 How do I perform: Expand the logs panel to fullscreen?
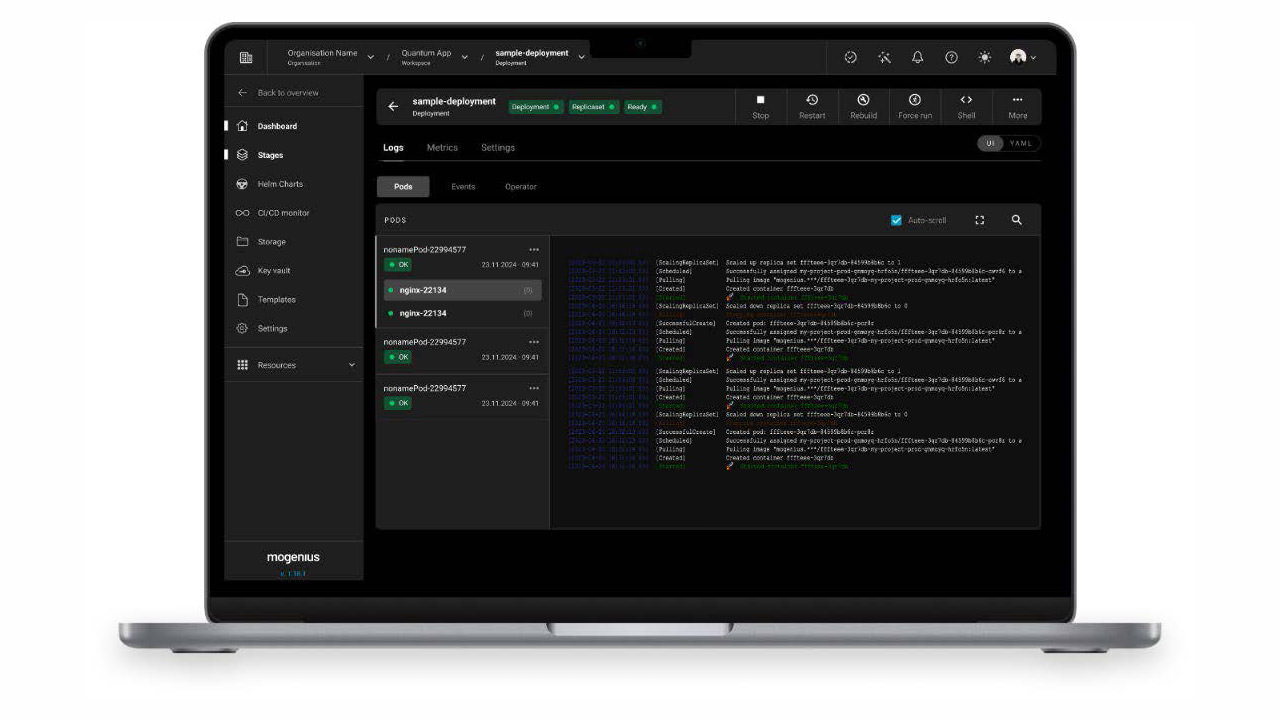(979, 219)
